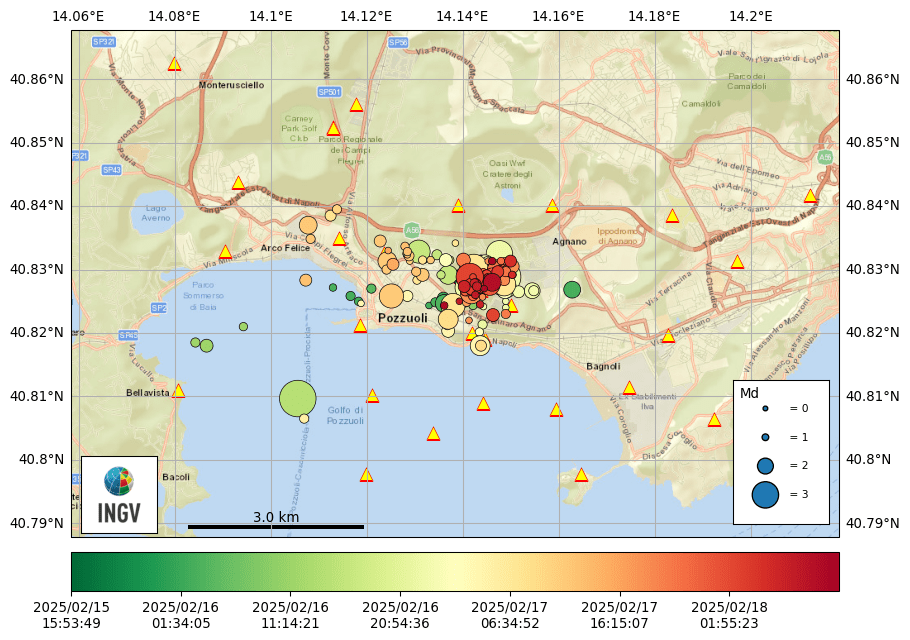
Task: Select the largest green earthquake circle in the gulf
Action: [x=298, y=398]
